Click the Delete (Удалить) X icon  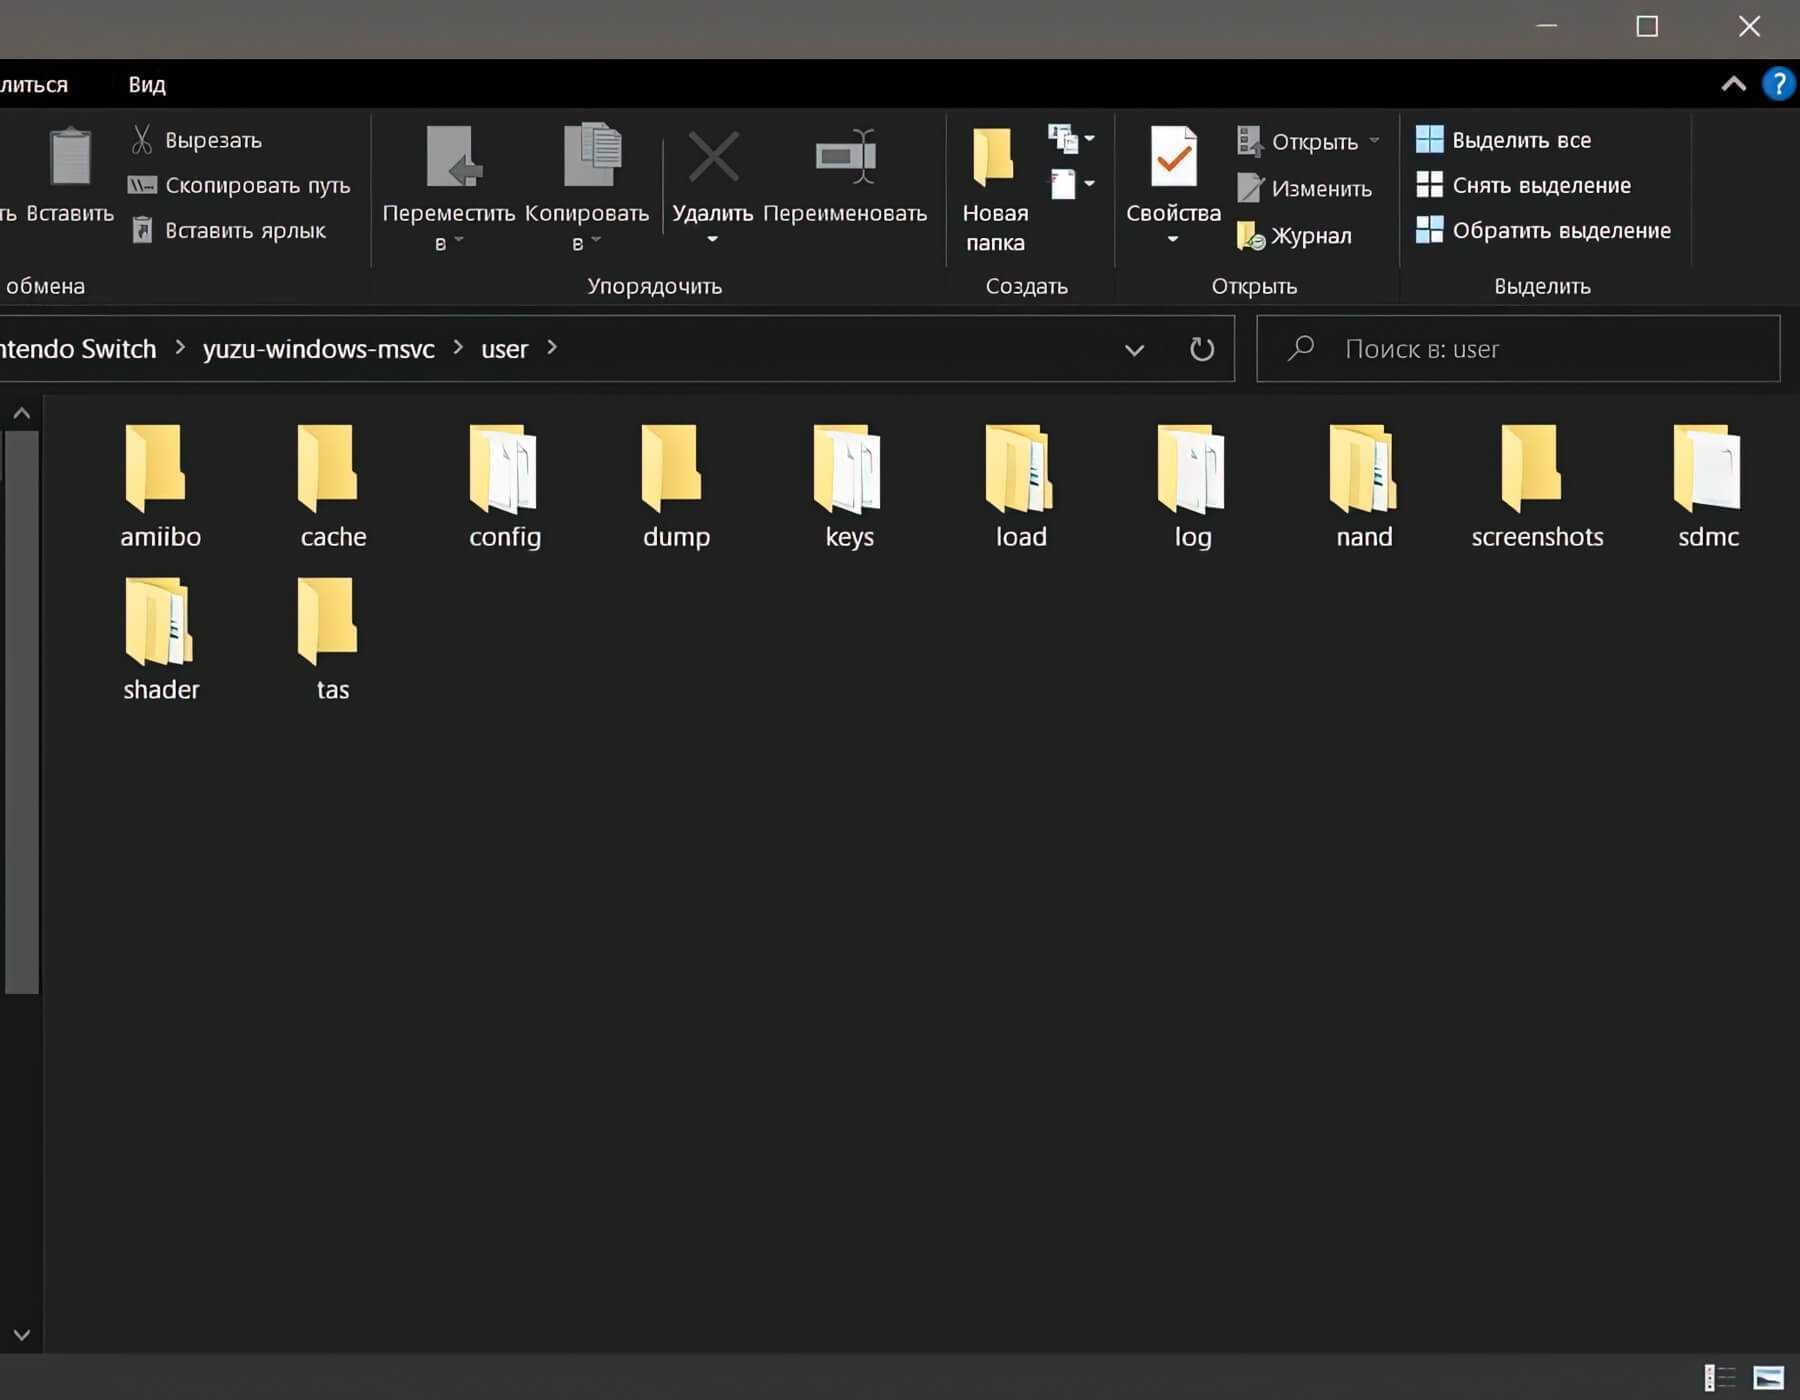tap(713, 159)
